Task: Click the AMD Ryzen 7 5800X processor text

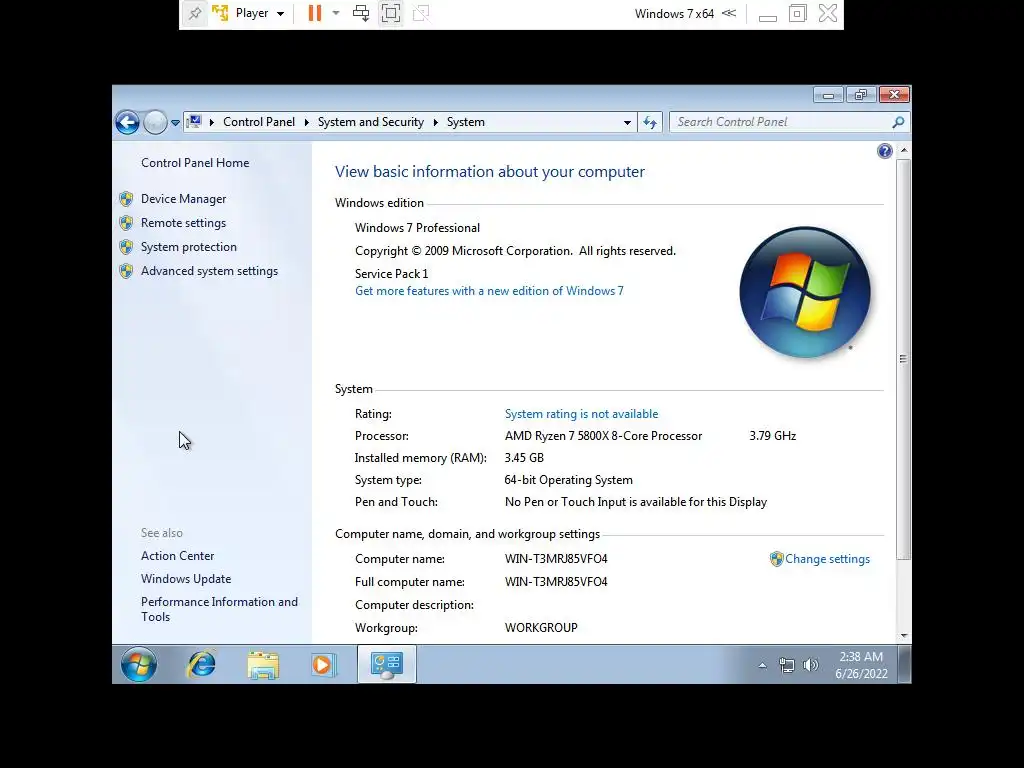Action: coord(603,436)
